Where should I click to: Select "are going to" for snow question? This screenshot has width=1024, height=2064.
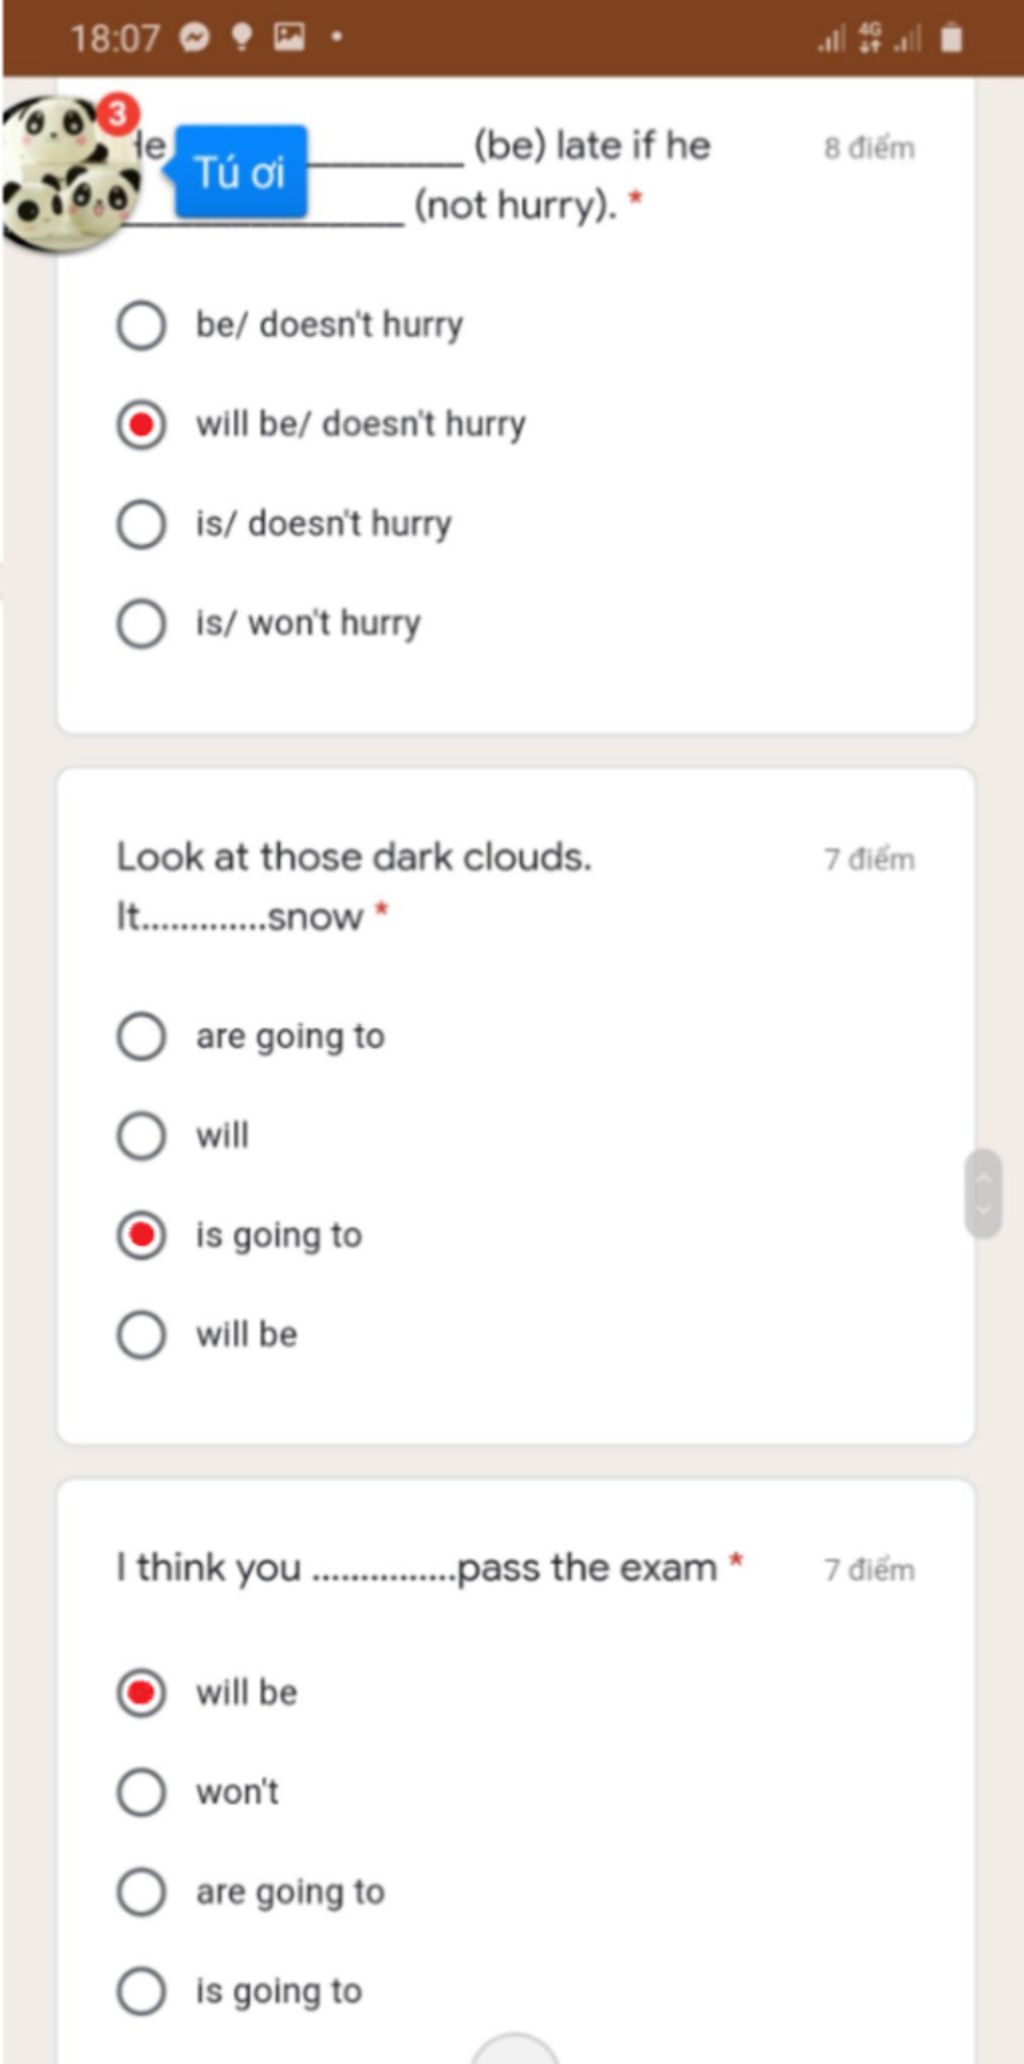(141, 1036)
